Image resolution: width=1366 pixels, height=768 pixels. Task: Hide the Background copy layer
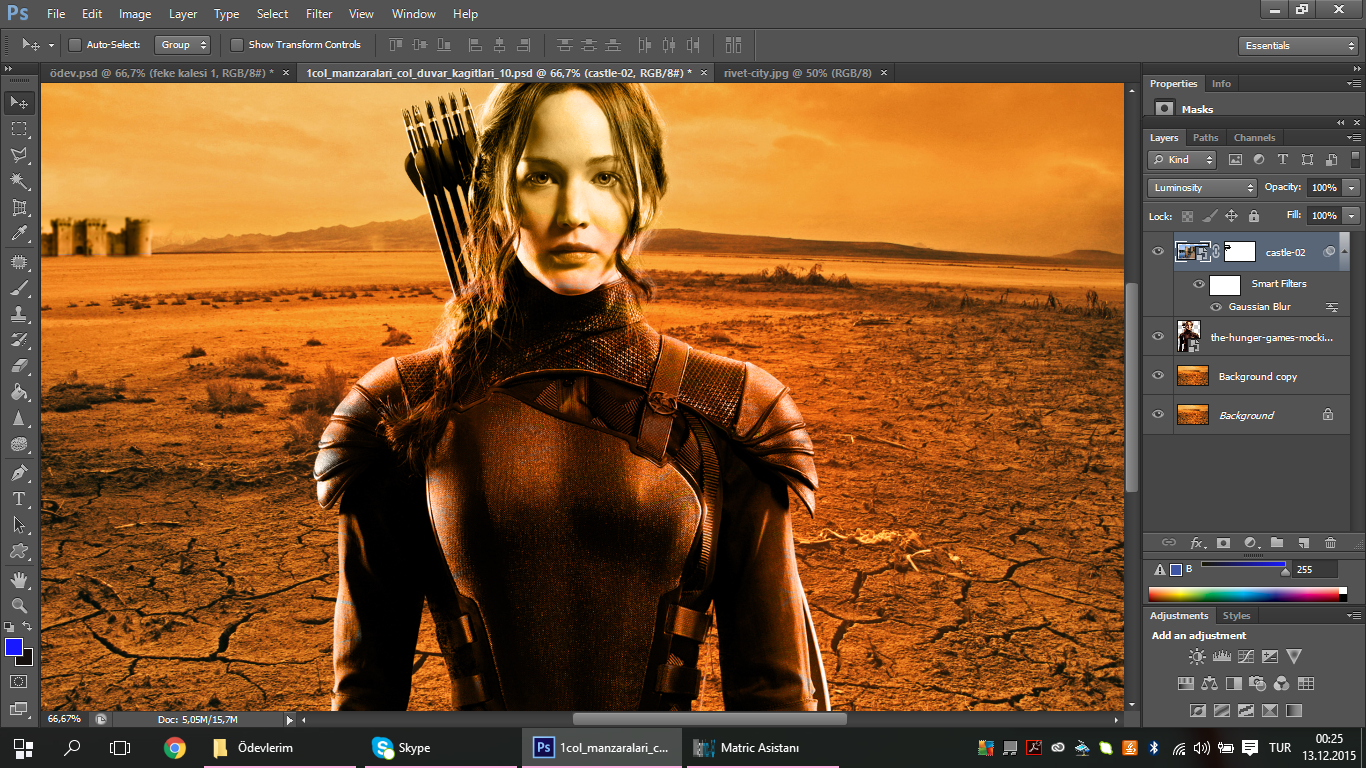1158,376
